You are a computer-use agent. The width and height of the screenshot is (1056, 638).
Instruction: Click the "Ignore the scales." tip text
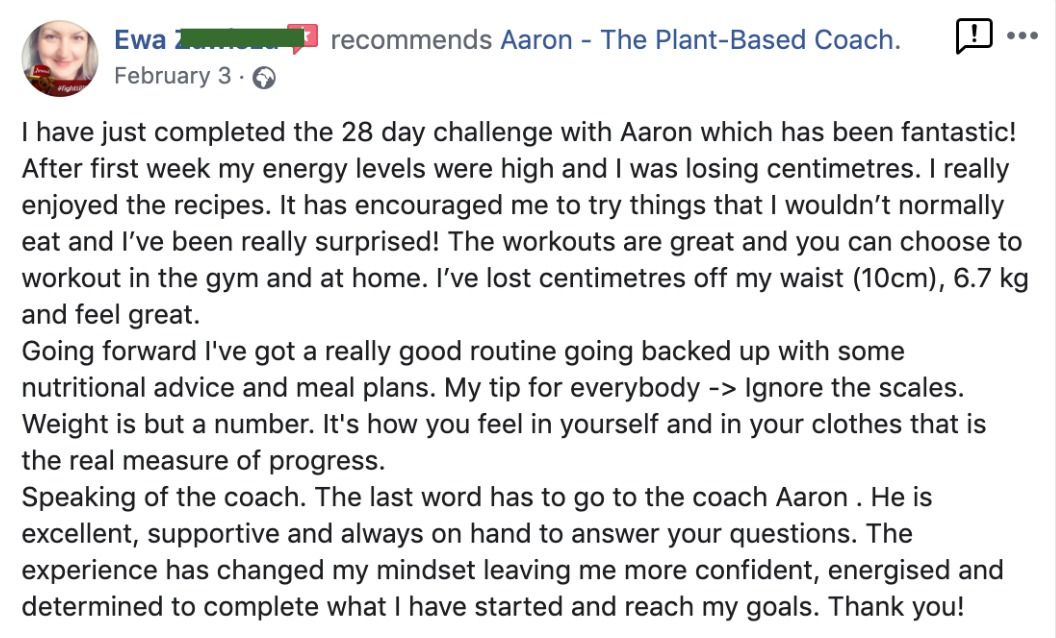pyautogui.click(x=854, y=387)
